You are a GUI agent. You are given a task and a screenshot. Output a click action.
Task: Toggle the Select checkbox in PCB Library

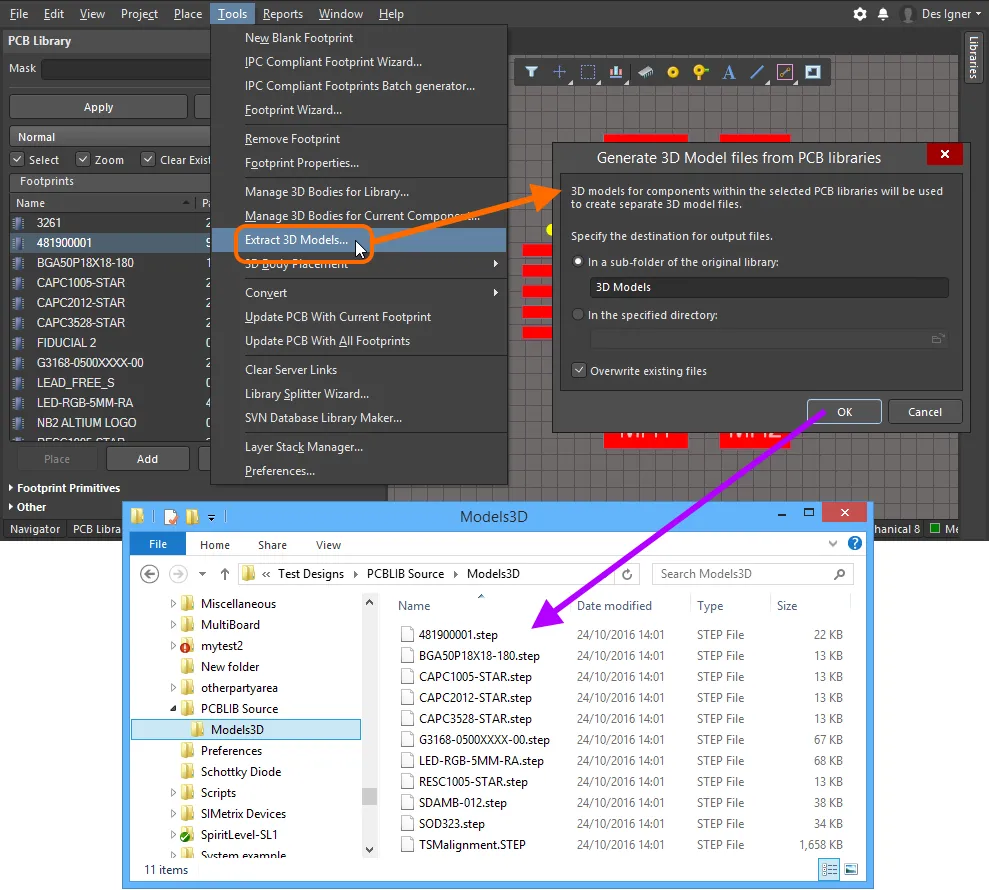tap(18, 160)
